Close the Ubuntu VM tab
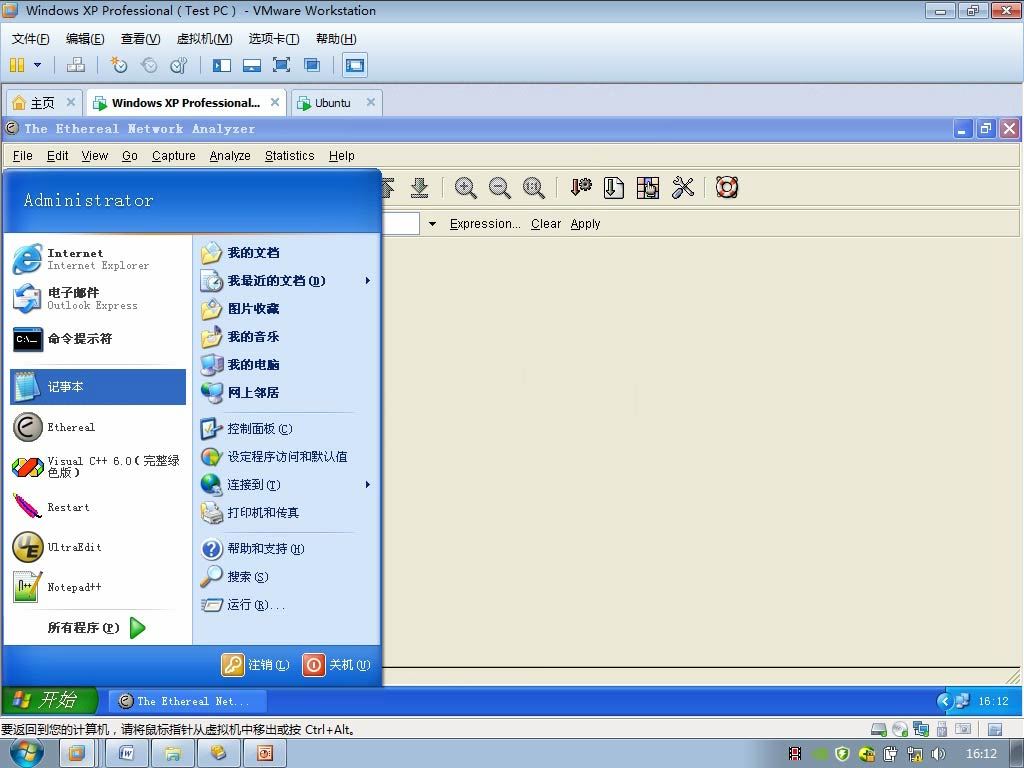 point(370,103)
